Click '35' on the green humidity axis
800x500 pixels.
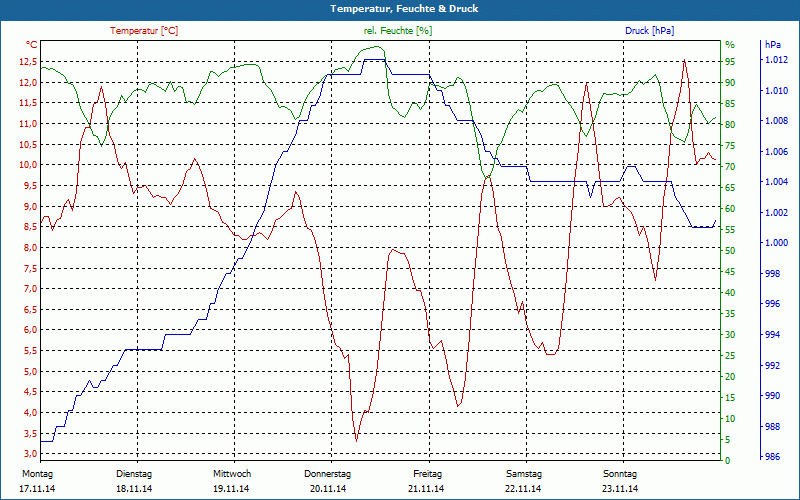(730, 314)
